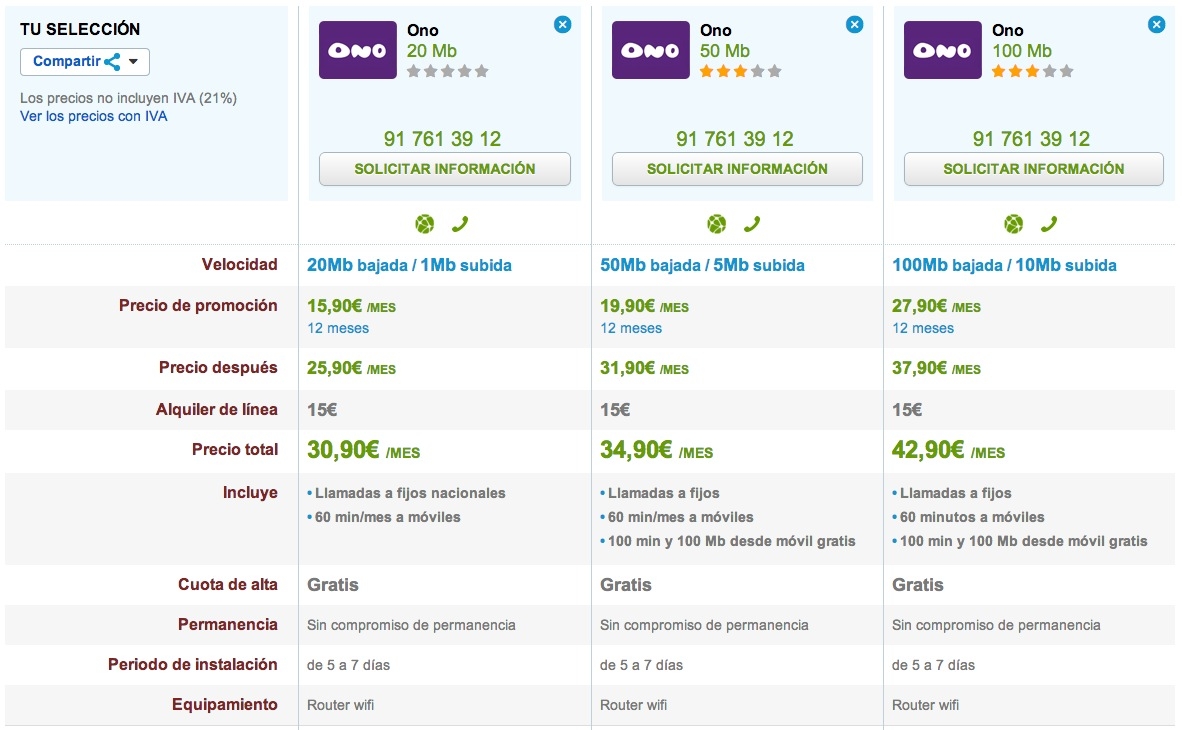The width and height of the screenshot is (1182, 730).
Task: Click Solicitar Información for the 20 Mb plan
Action: 445,169
